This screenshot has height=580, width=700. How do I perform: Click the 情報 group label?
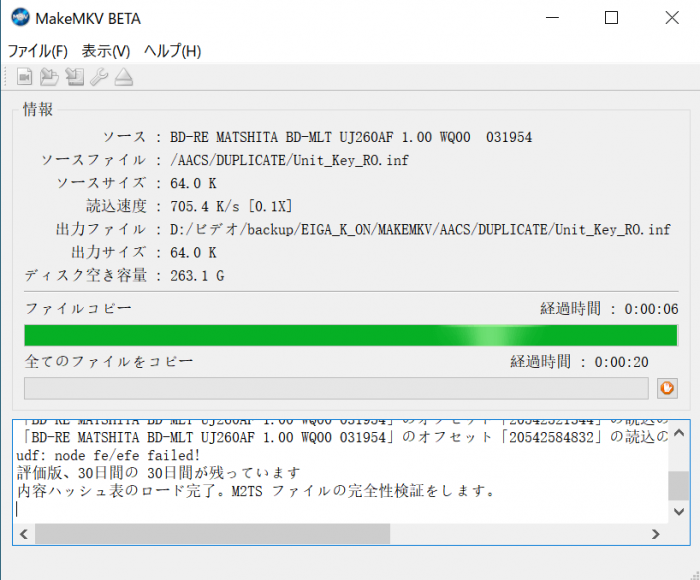coord(38,109)
